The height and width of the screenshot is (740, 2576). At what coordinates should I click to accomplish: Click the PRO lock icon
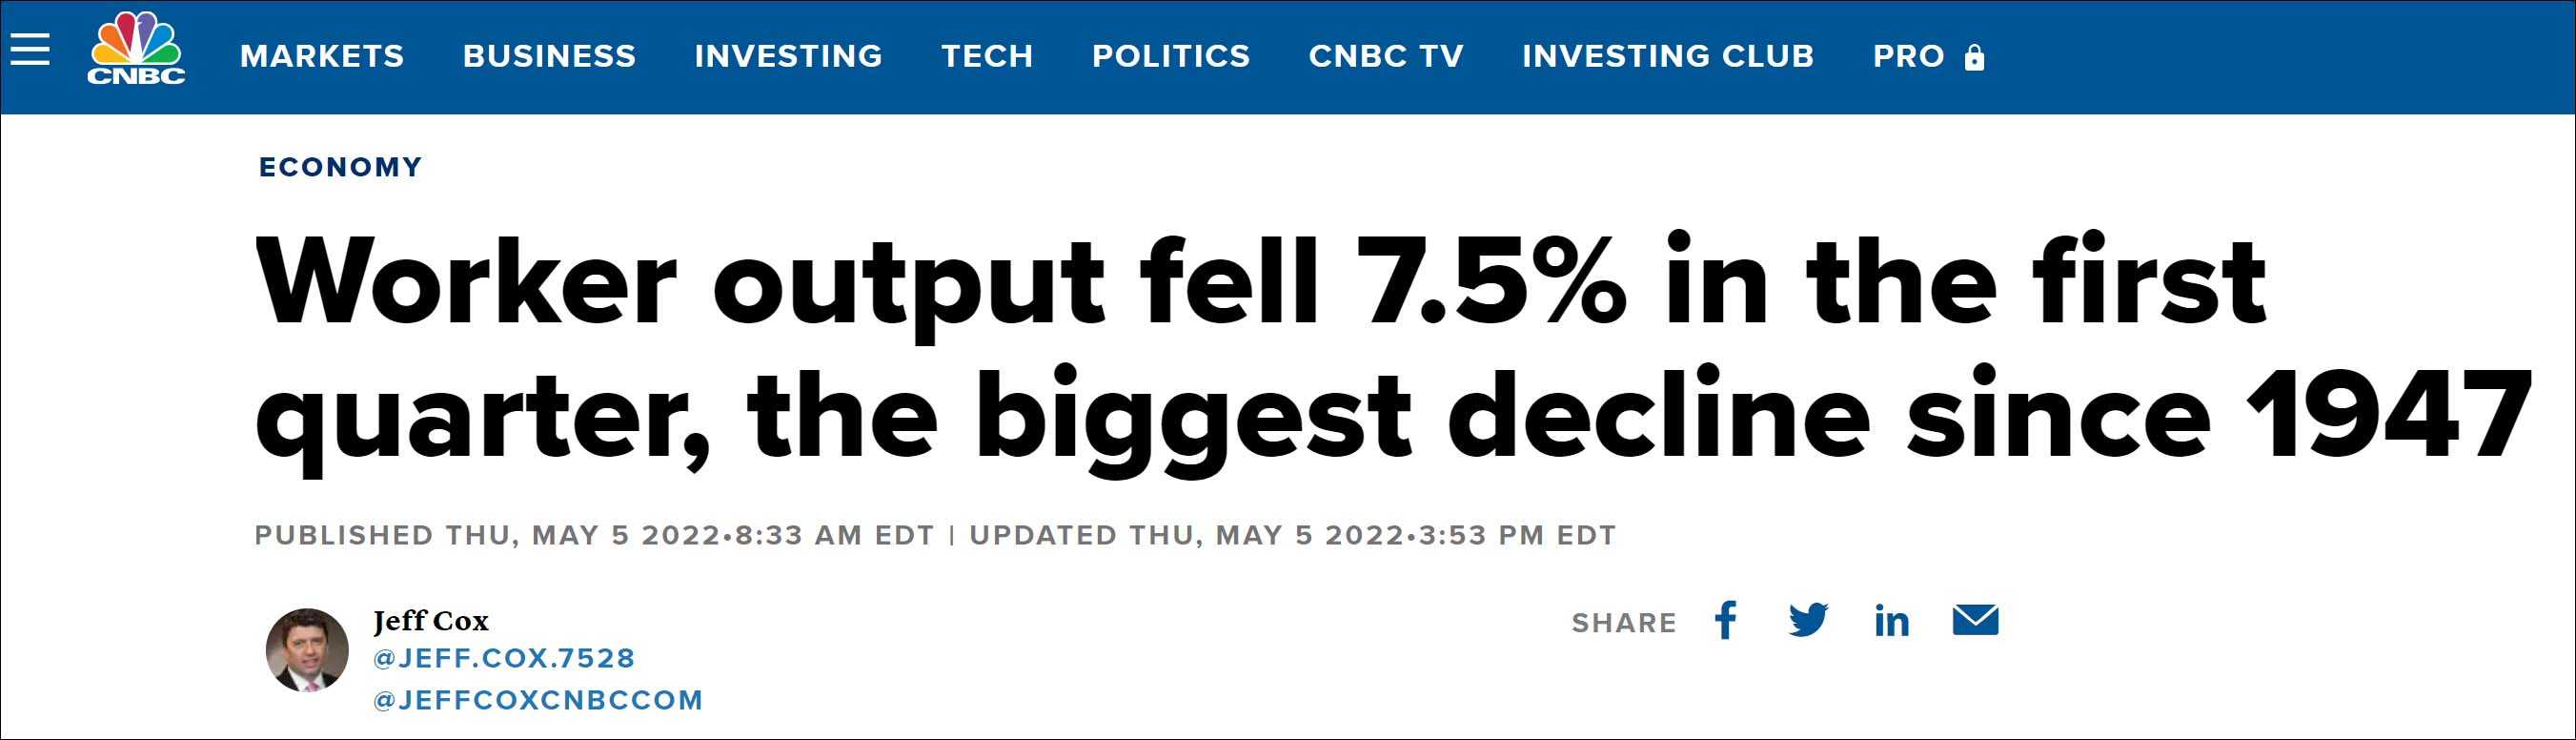[x=1974, y=57]
